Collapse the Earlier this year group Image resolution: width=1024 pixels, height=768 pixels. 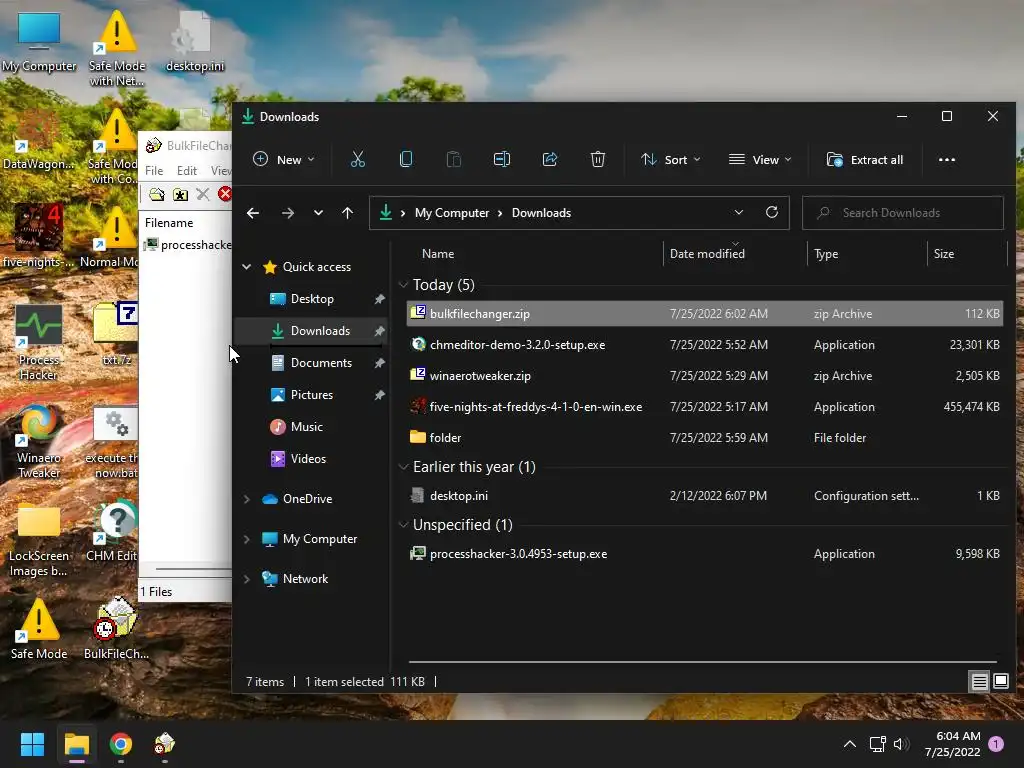click(403, 467)
